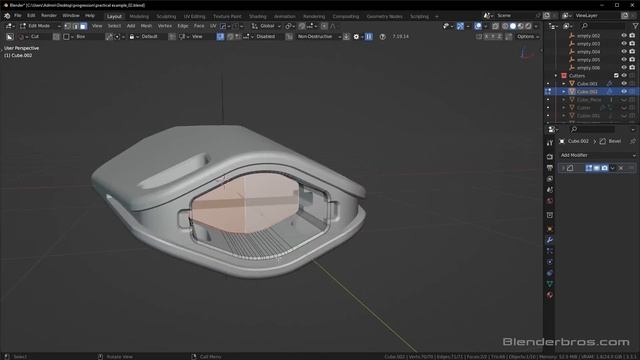Expand Cube.002 in outliner
This screenshot has height=360, width=640.
(x=564, y=91)
